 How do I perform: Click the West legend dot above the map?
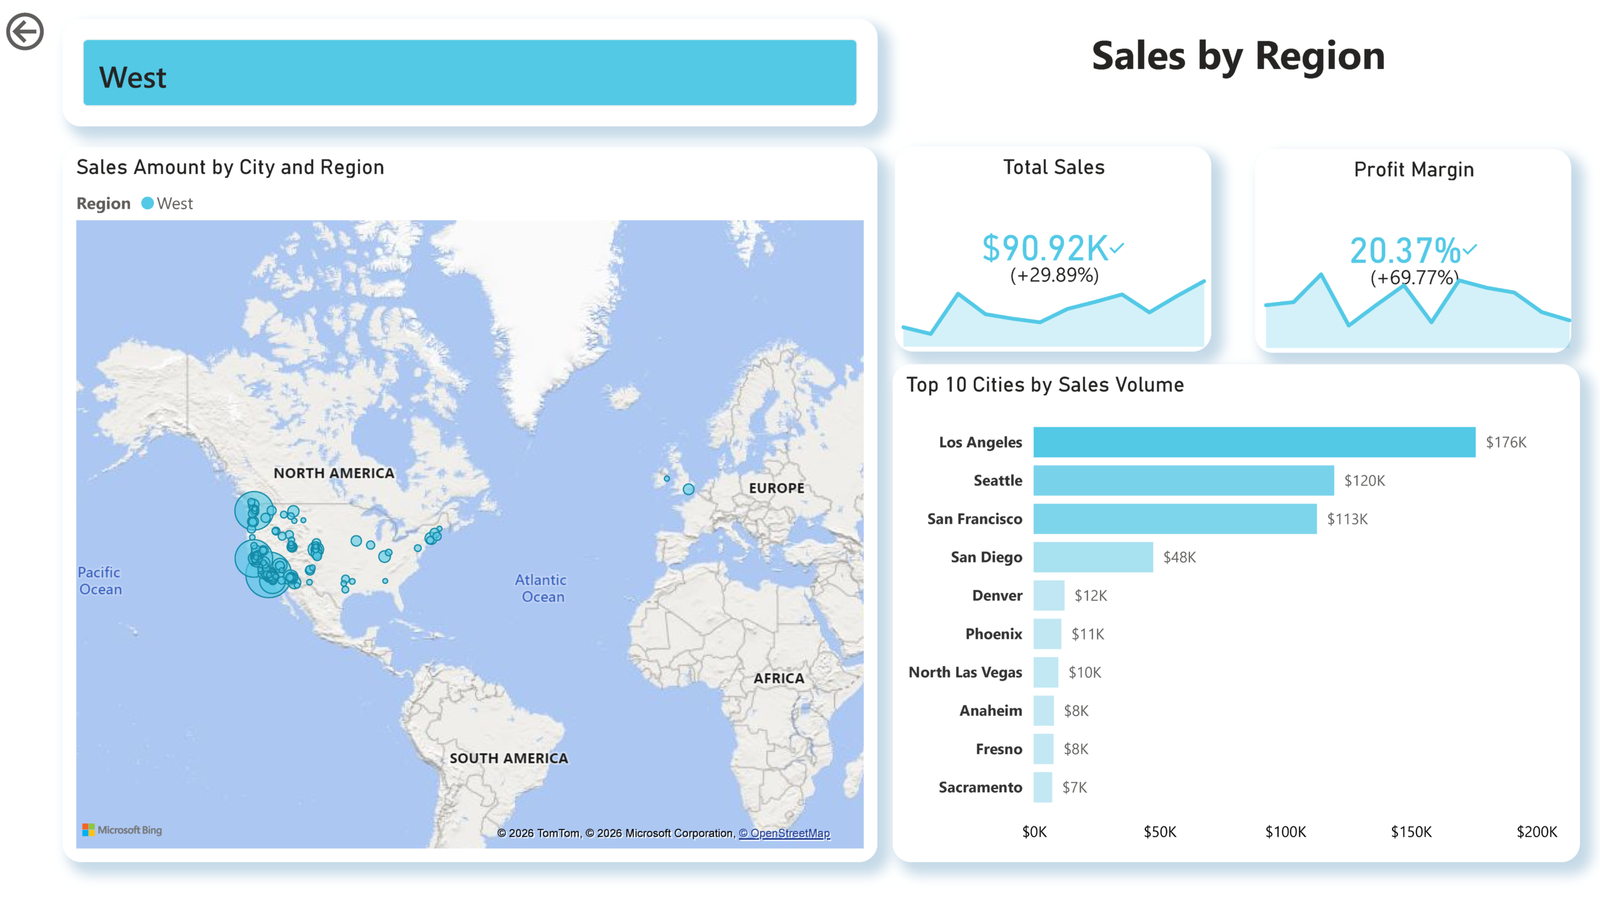[x=148, y=203]
